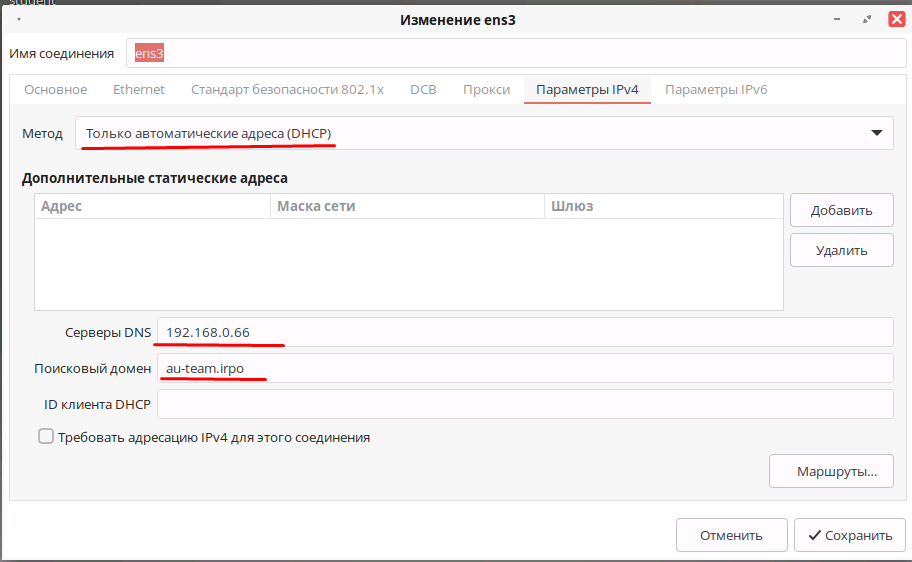Click the ID клиента DHCP field
The image size is (912, 562).
(x=524, y=404)
